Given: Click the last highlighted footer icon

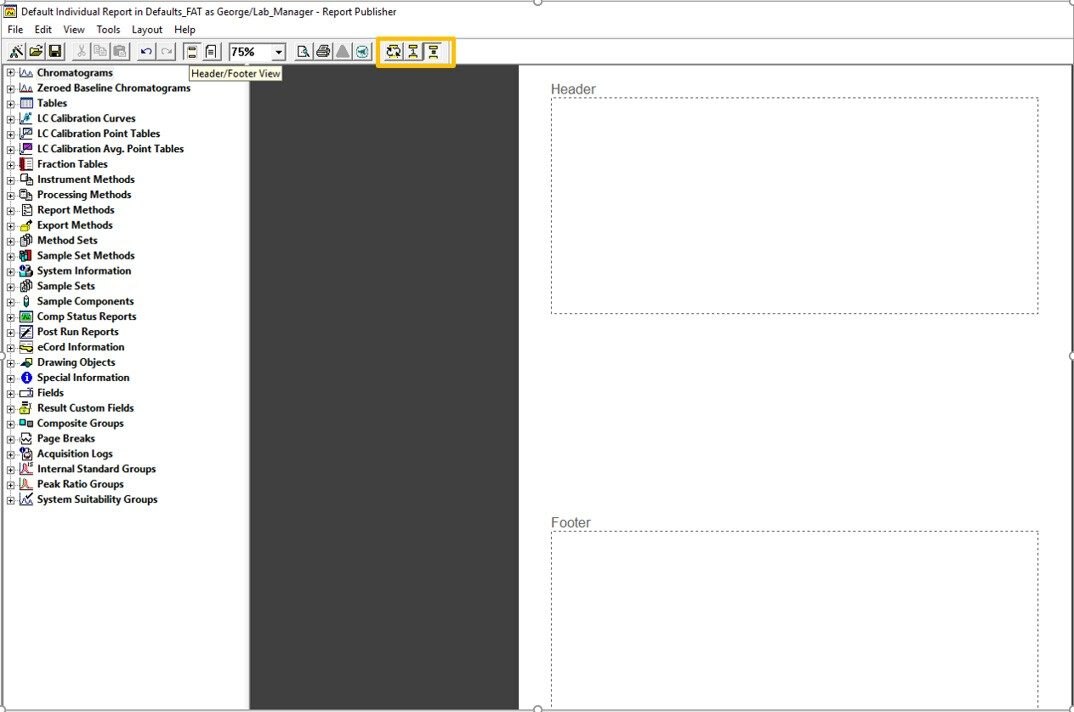Looking at the screenshot, I should click(x=433, y=51).
